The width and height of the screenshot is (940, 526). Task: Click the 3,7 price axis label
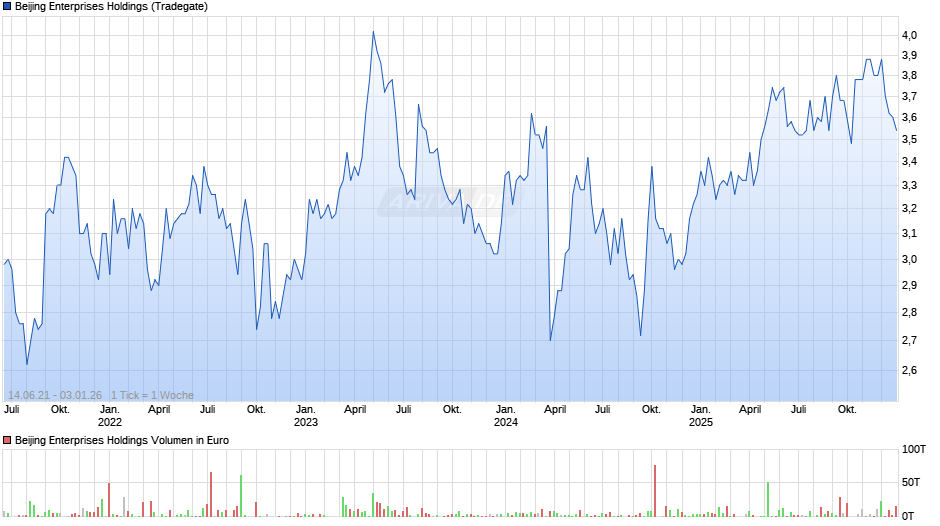pyautogui.click(x=909, y=97)
